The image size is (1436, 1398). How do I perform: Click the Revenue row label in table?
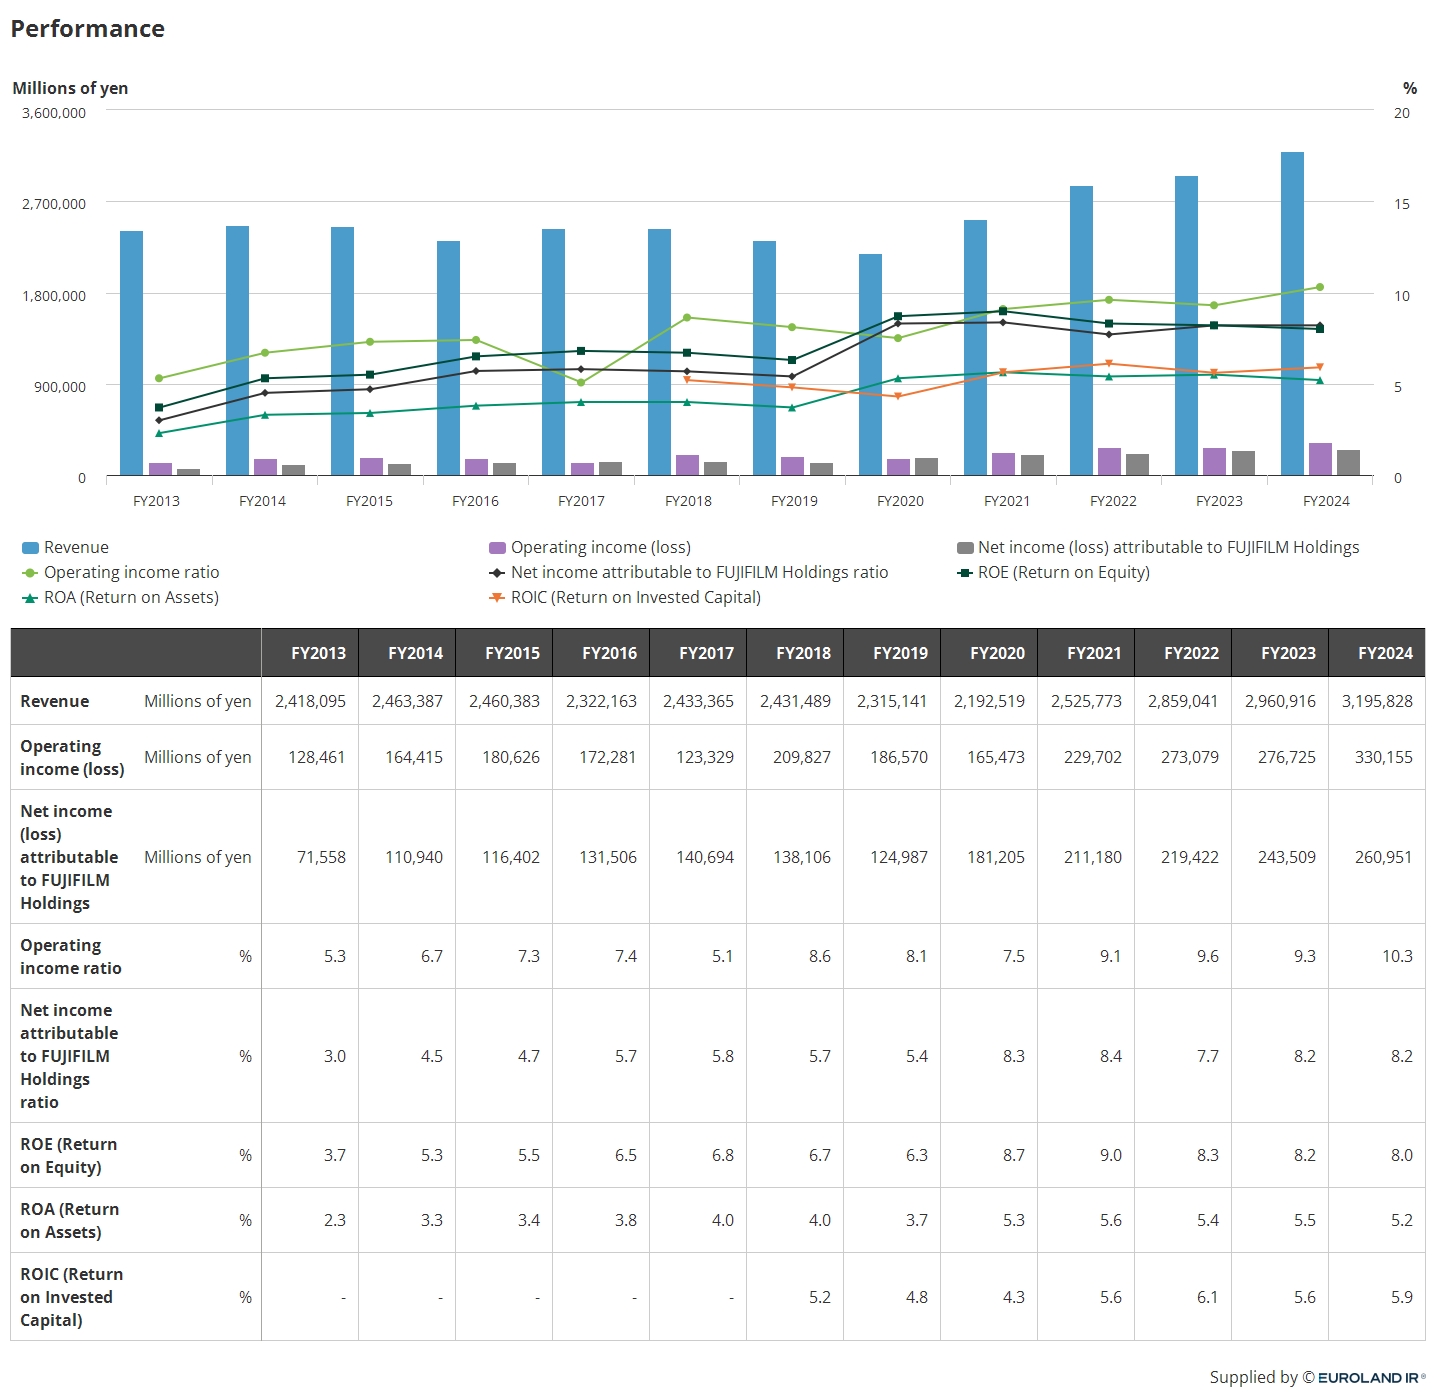(55, 702)
